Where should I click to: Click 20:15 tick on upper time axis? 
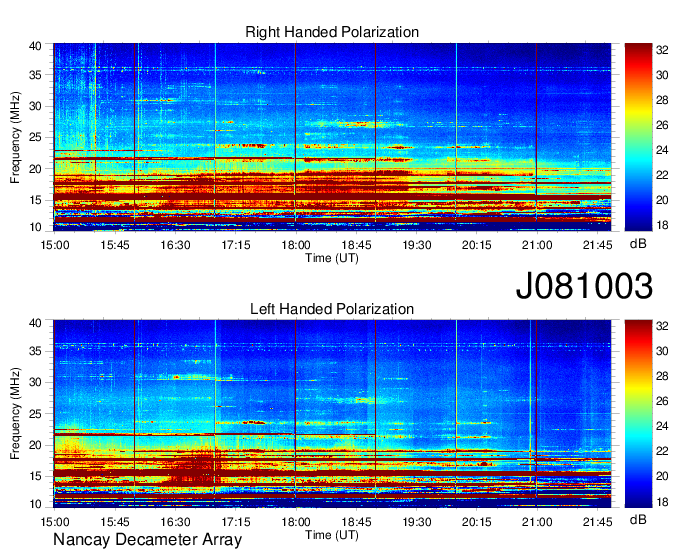pyautogui.click(x=477, y=245)
